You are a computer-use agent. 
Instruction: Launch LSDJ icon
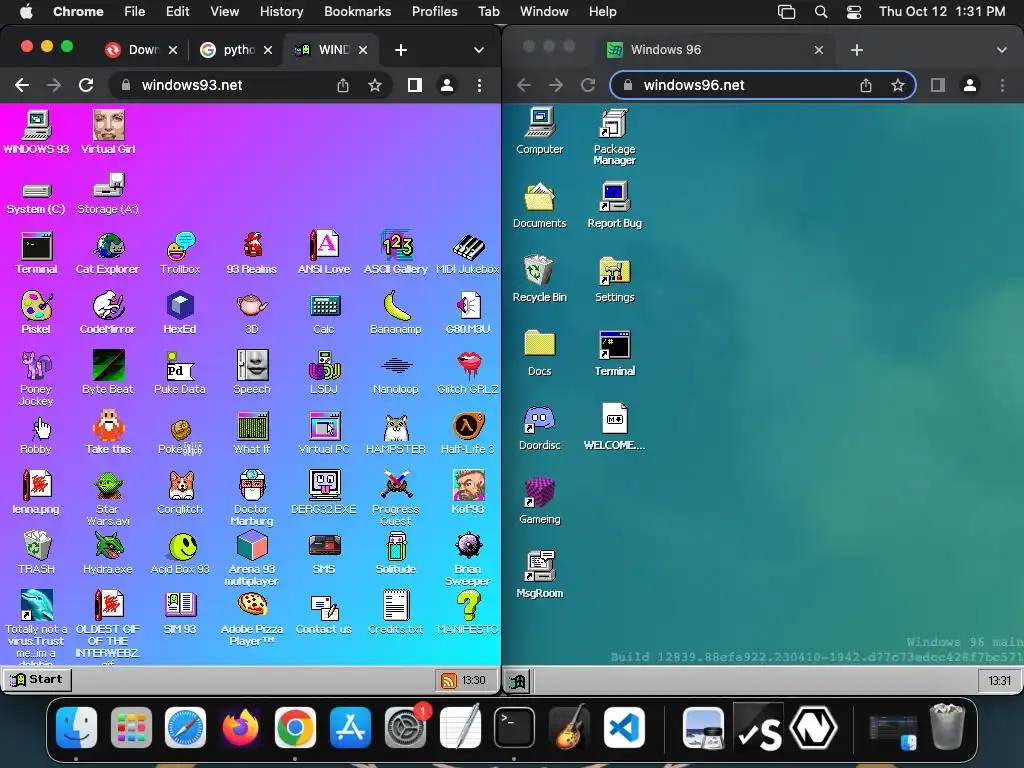click(324, 373)
